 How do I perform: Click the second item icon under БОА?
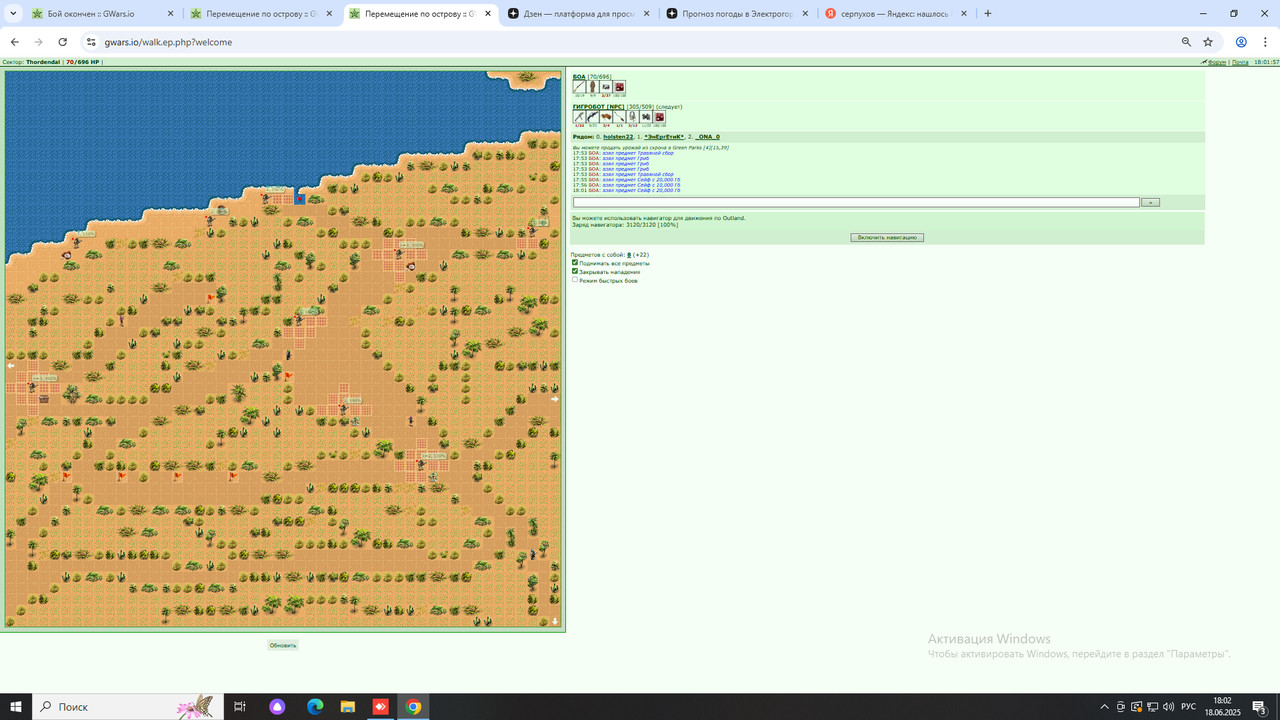point(592,87)
